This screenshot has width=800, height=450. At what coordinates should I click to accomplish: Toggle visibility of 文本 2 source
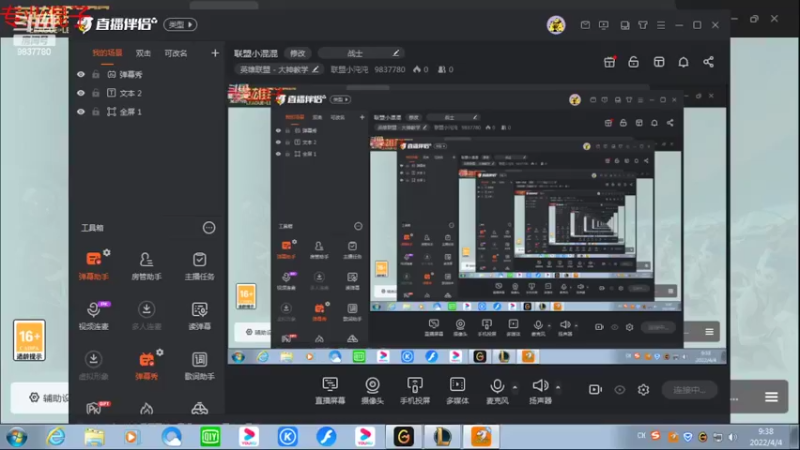(81, 93)
